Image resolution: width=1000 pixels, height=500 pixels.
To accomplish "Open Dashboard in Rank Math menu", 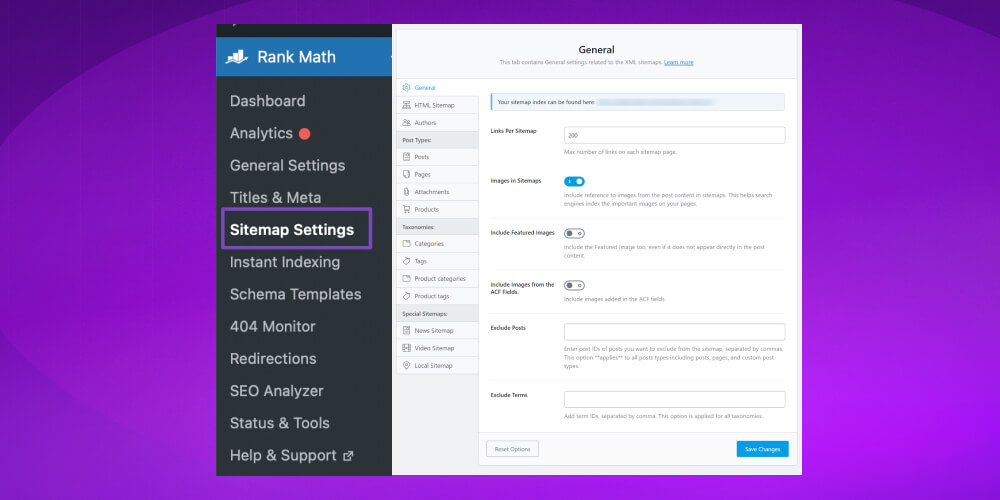I will 267,101.
